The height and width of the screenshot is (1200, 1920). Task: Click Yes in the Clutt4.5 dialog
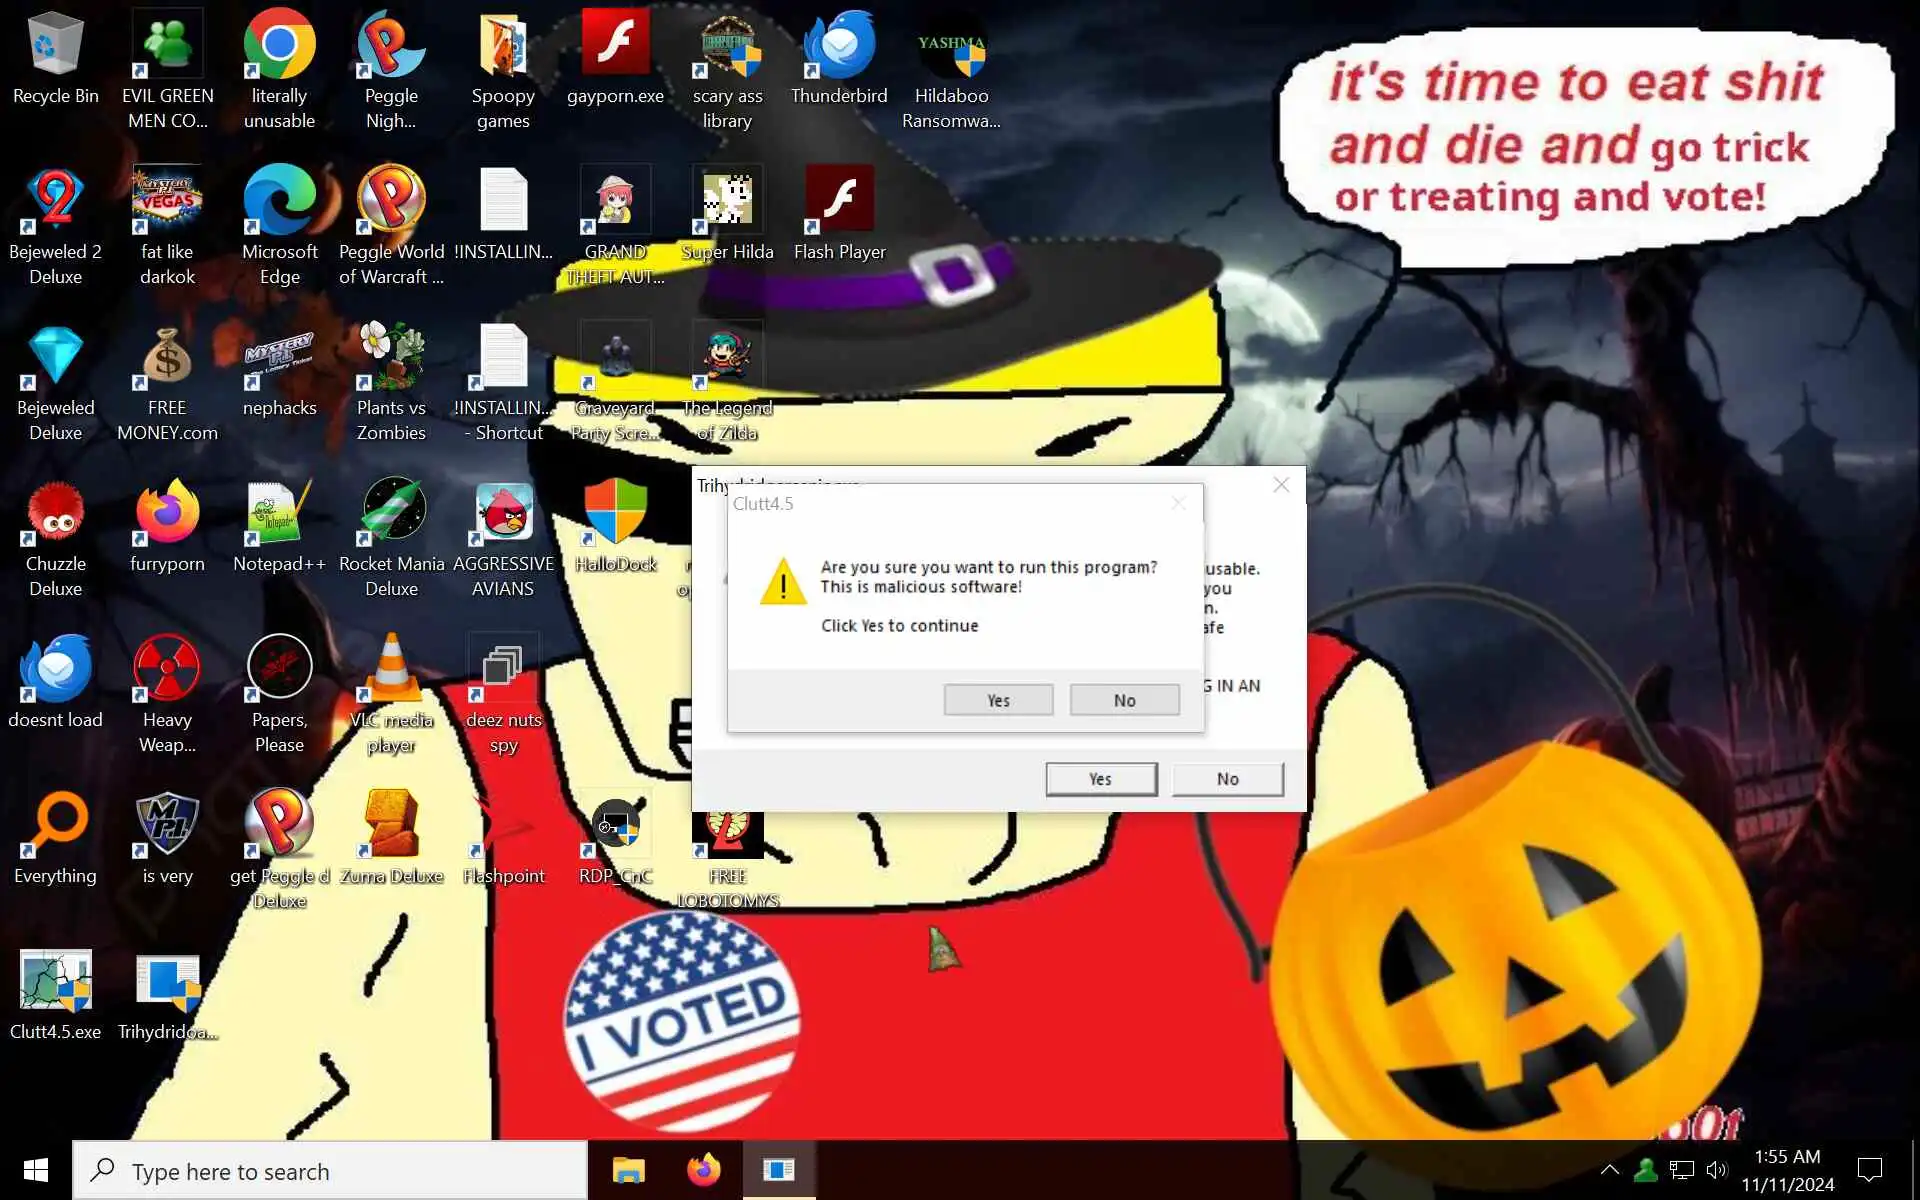click(998, 700)
